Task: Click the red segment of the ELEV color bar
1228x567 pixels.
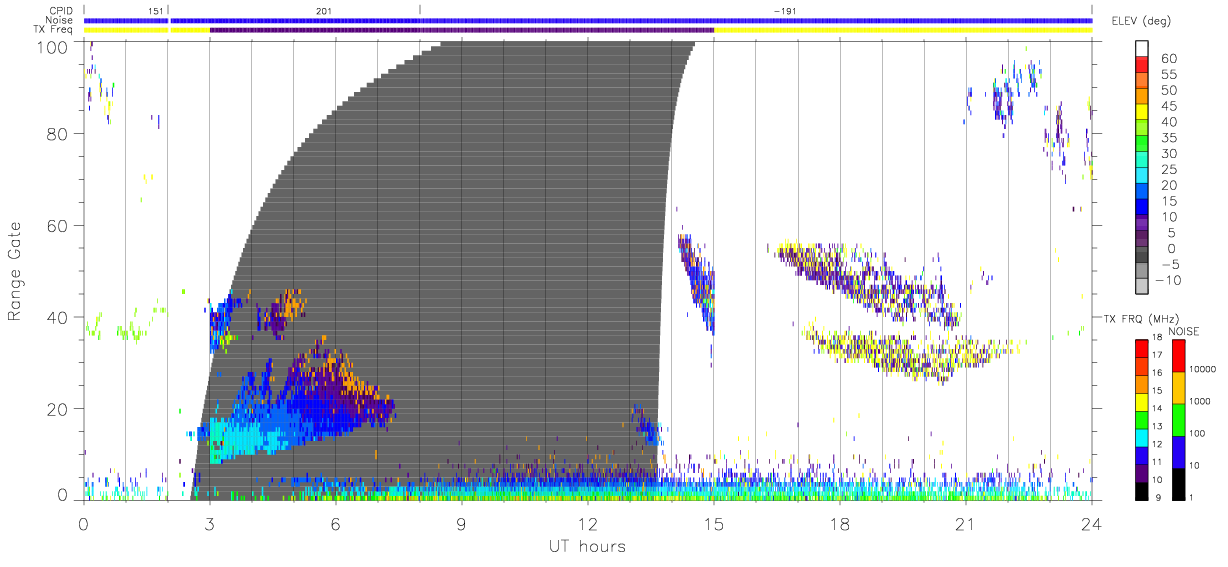Action: tap(1141, 66)
